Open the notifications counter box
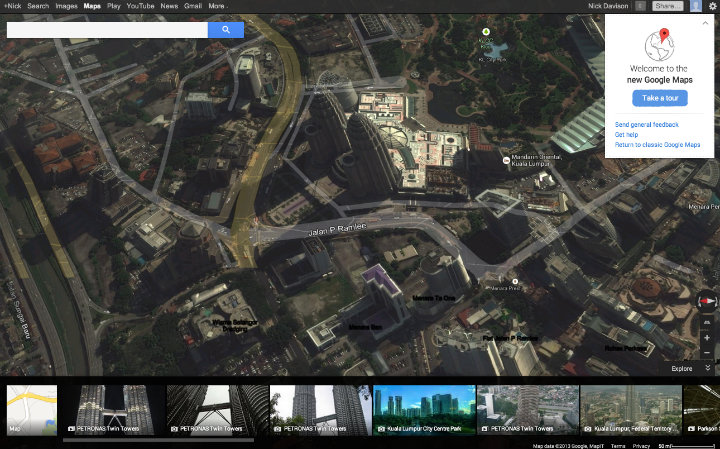Image resolution: width=720 pixels, height=449 pixels. [640, 6]
